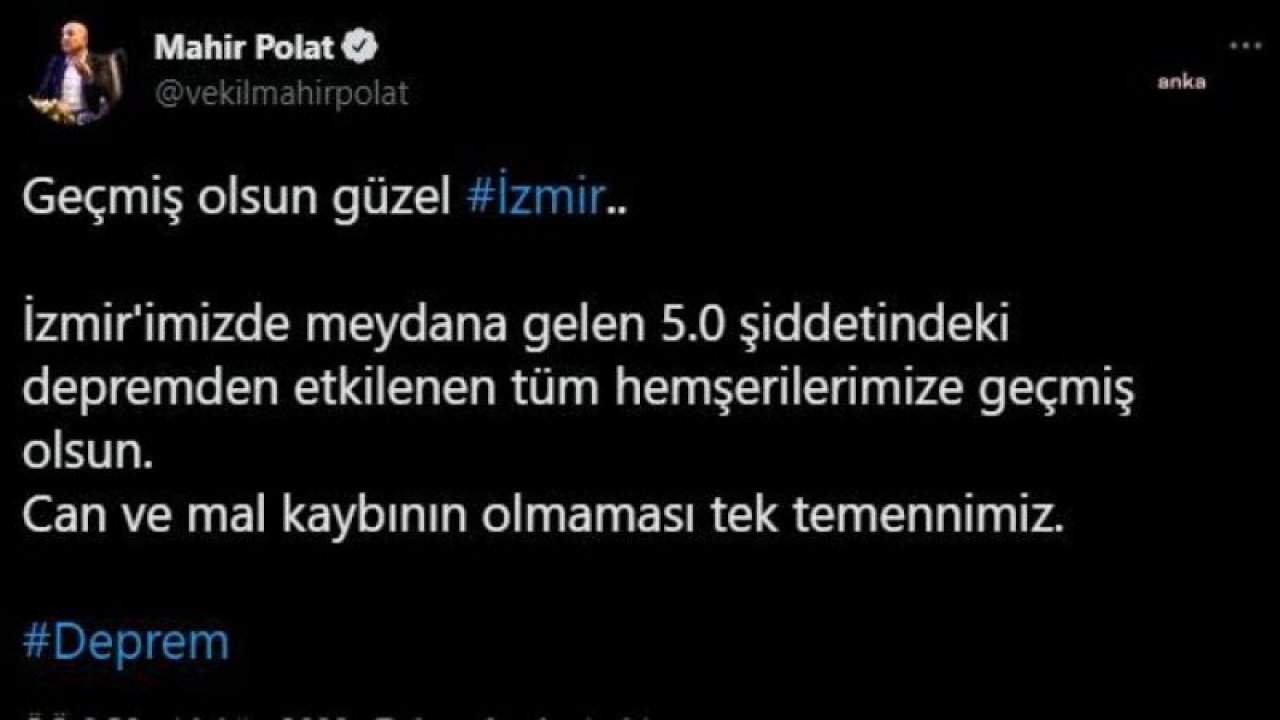Open the @vekilmahirpolat handle
The width and height of the screenshot is (1280, 720).
pyautogui.click(x=280, y=93)
